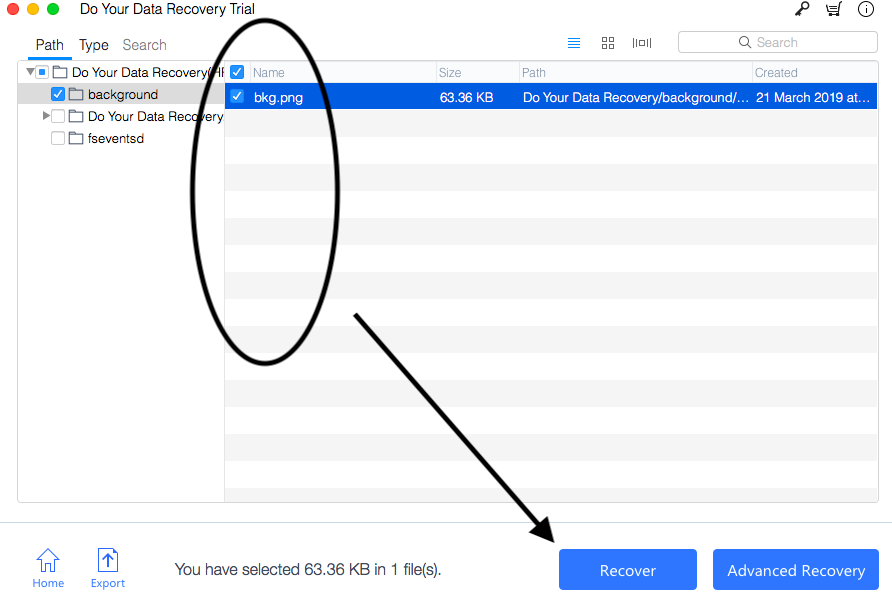Select the root Do Your Data Recovery label
The height and width of the screenshot is (611, 892).
click(x=148, y=72)
